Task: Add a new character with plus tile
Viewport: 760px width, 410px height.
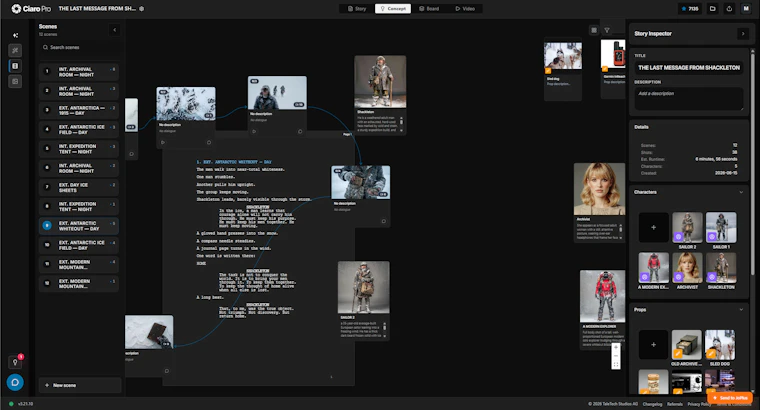Action: (x=653, y=227)
